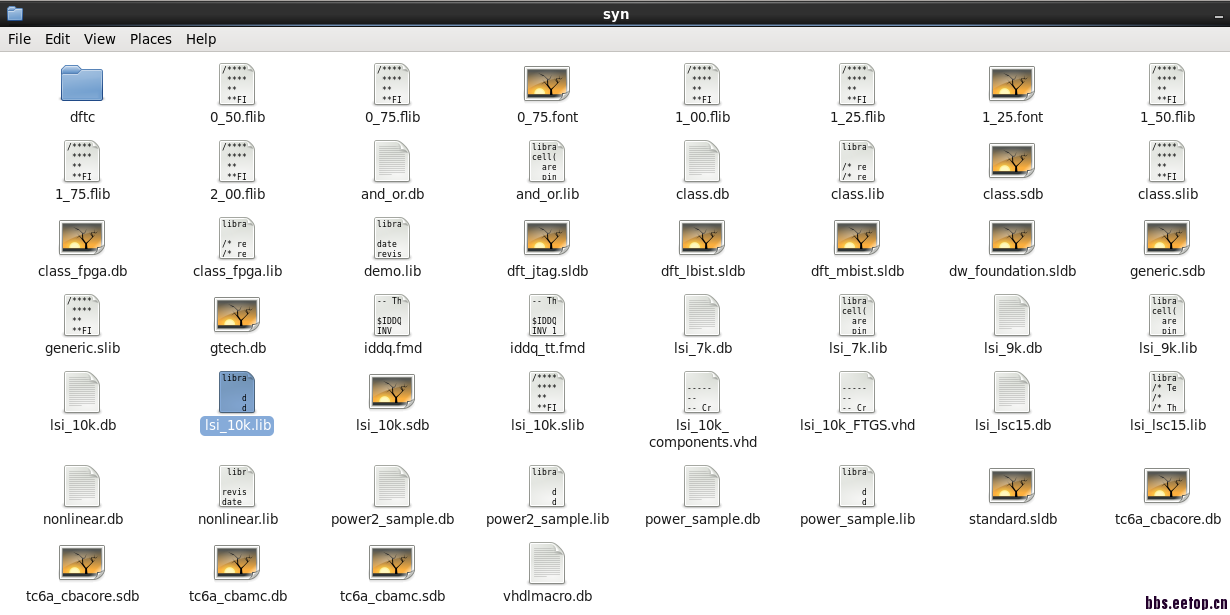Select the lsi_10k.sdb image icon
The height and width of the screenshot is (615, 1230).
[x=392, y=392]
